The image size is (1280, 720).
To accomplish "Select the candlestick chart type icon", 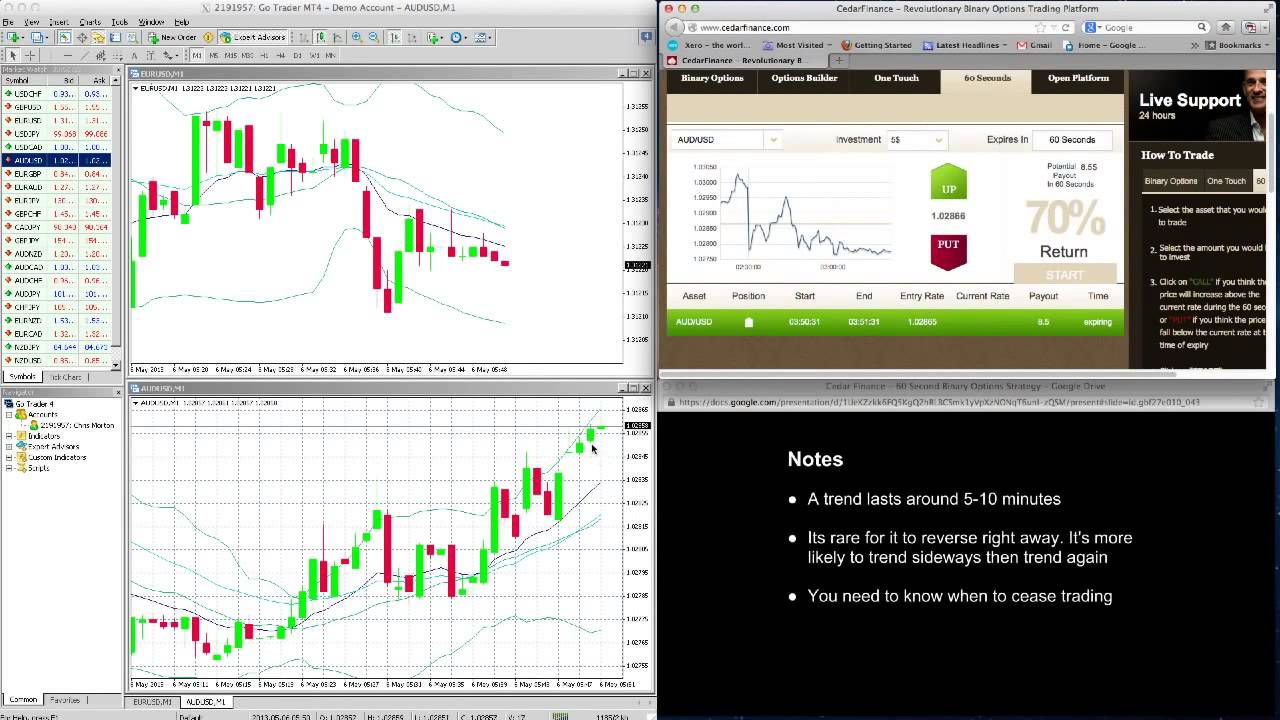I will (x=321, y=37).
